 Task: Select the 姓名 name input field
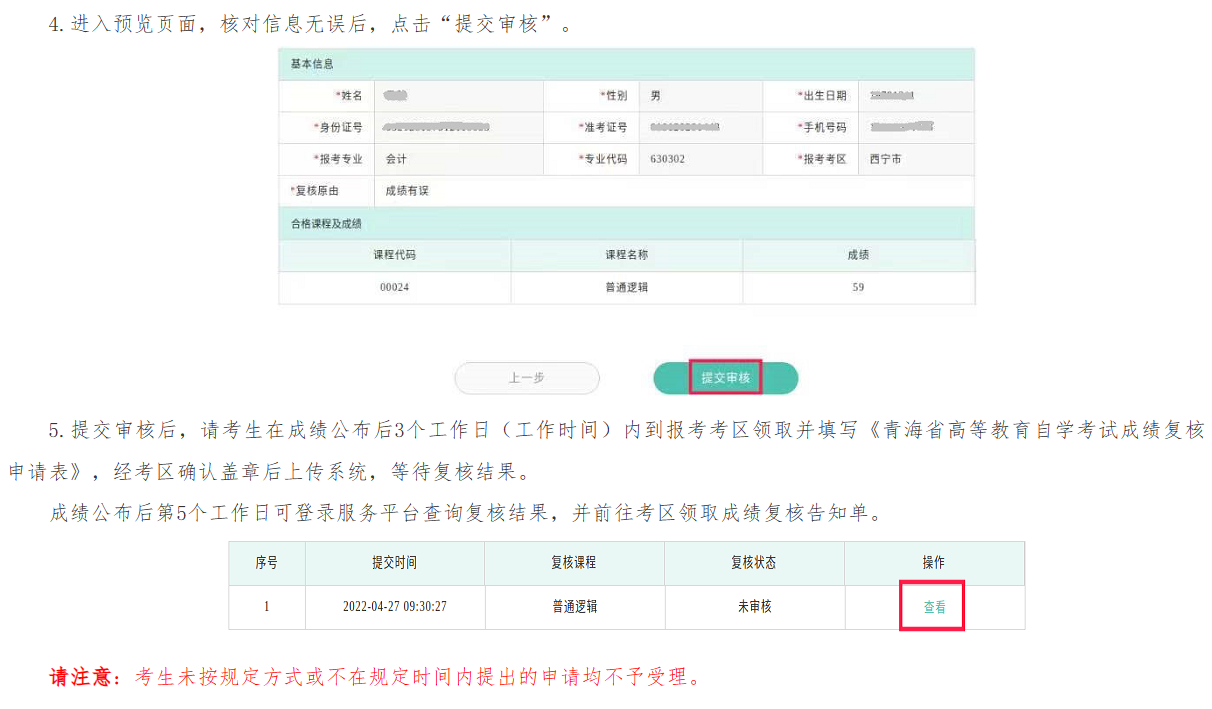(458, 96)
